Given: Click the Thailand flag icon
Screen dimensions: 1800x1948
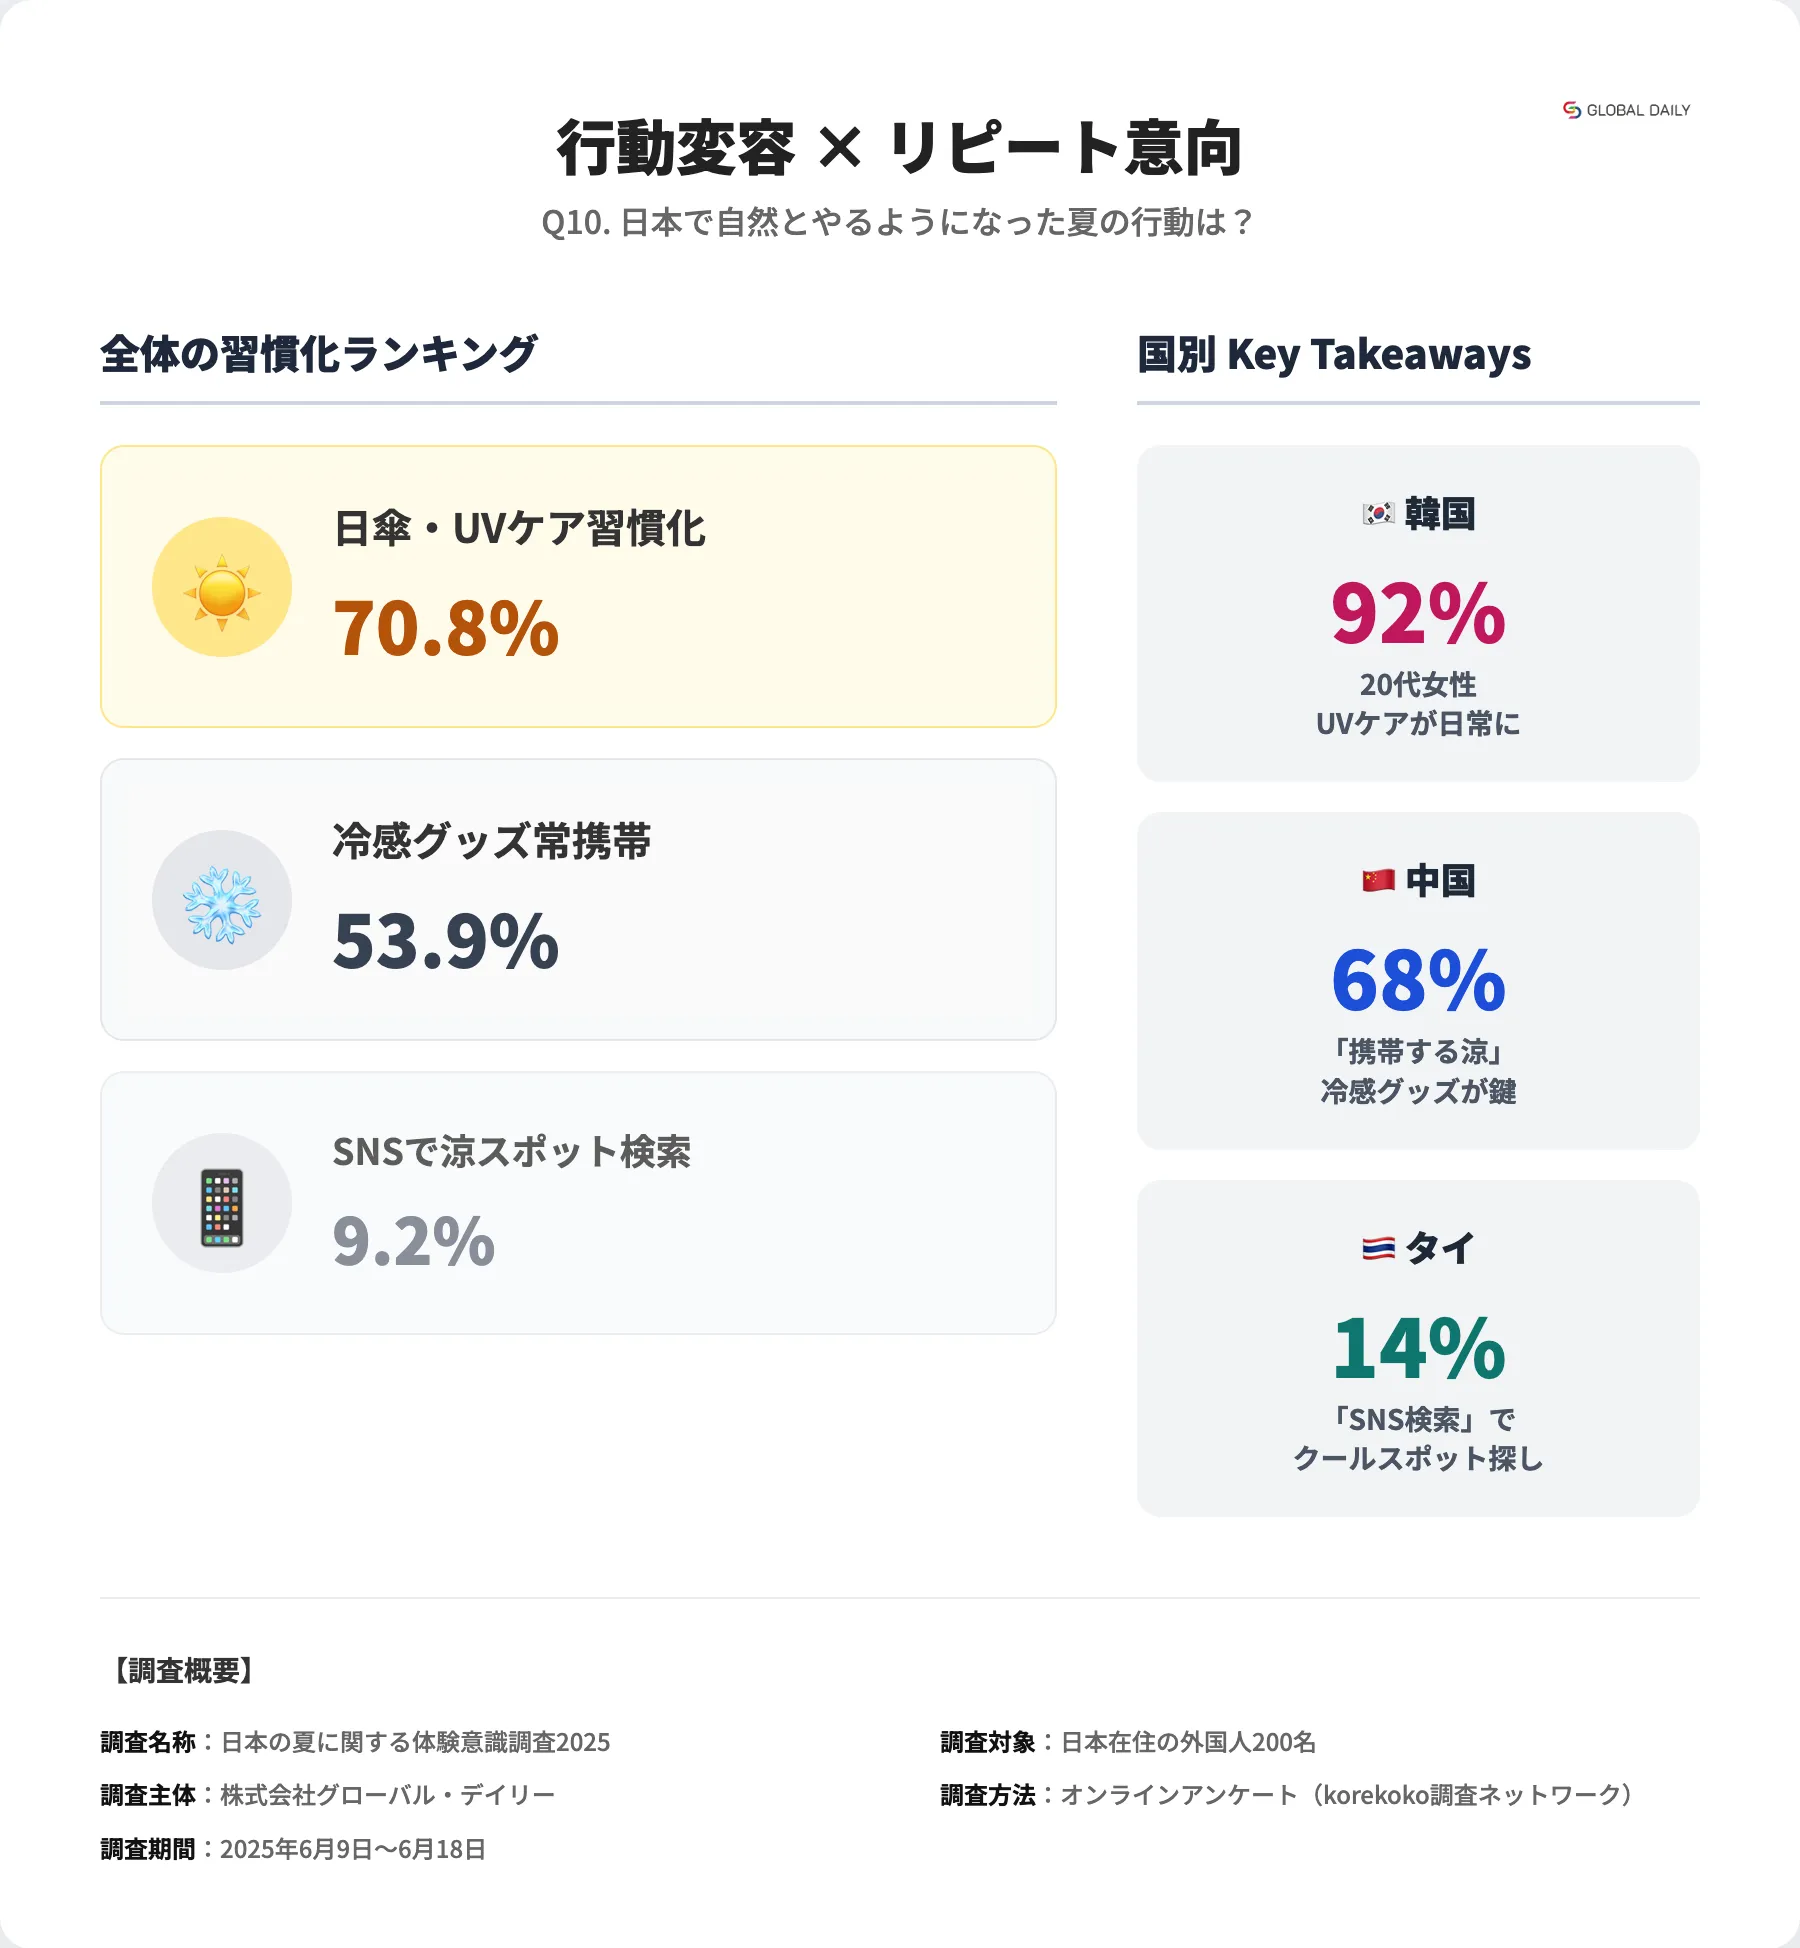Looking at the screenshot, I should [1378, 1248].
